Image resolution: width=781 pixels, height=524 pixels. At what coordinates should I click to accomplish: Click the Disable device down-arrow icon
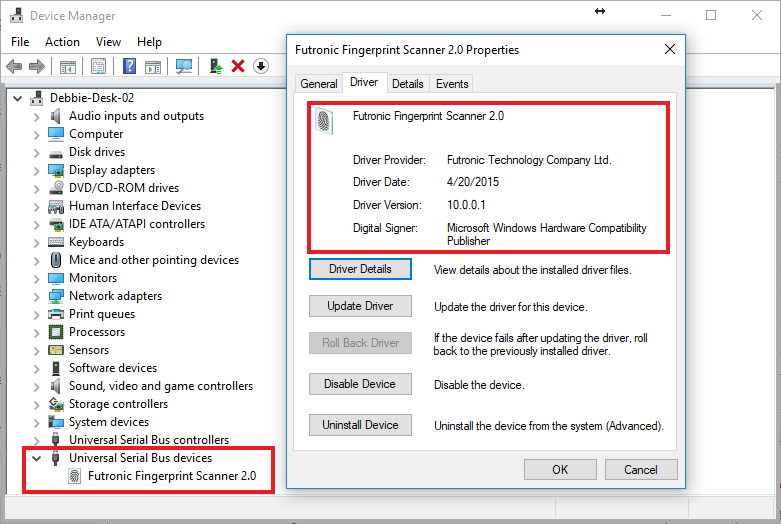point(260,66)
